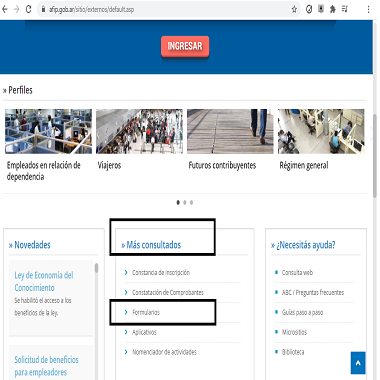Click the Empleados en relación de dependencia label
Viewport: 380px width, 380px height.
44,171
